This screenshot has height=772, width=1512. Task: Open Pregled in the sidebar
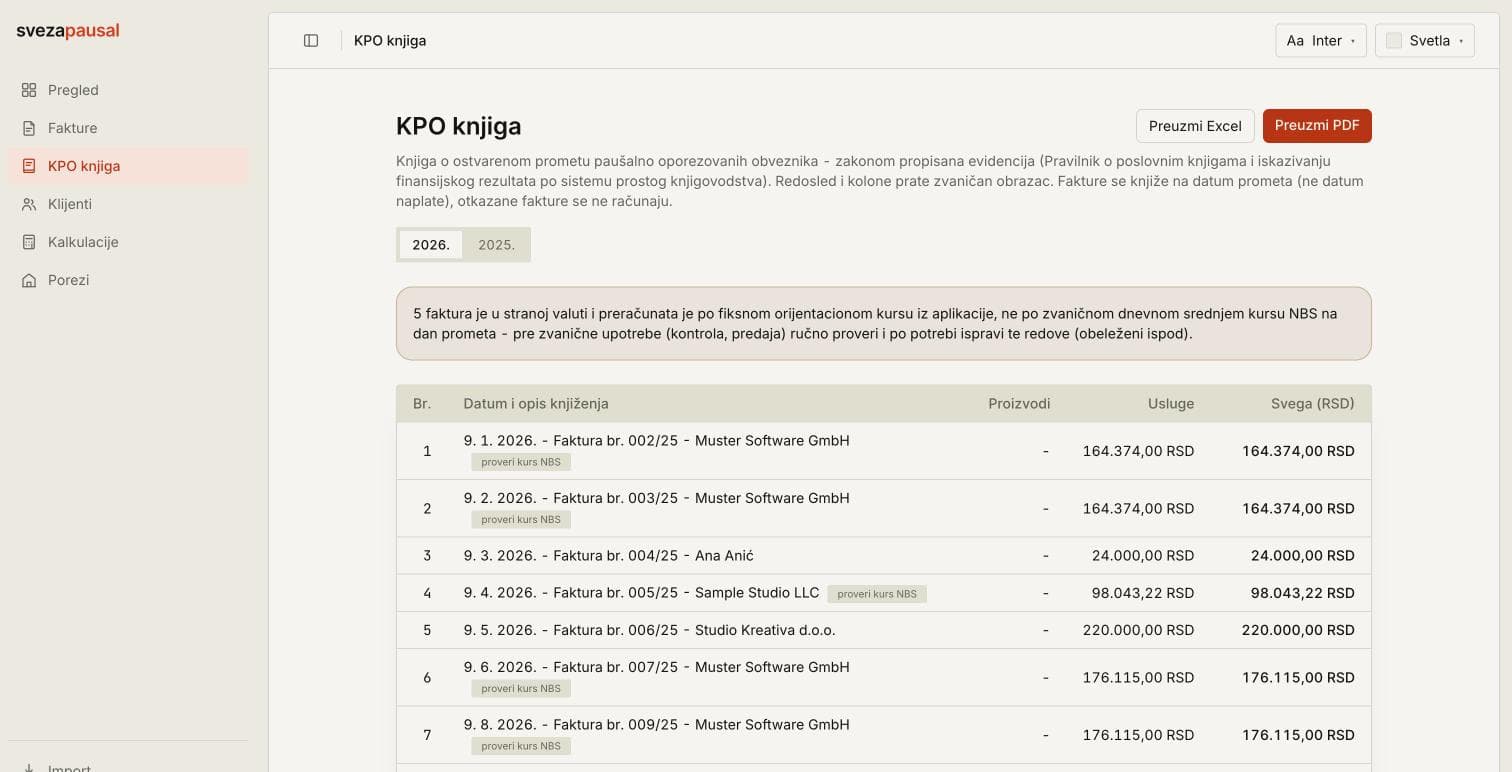click(128, 90)
